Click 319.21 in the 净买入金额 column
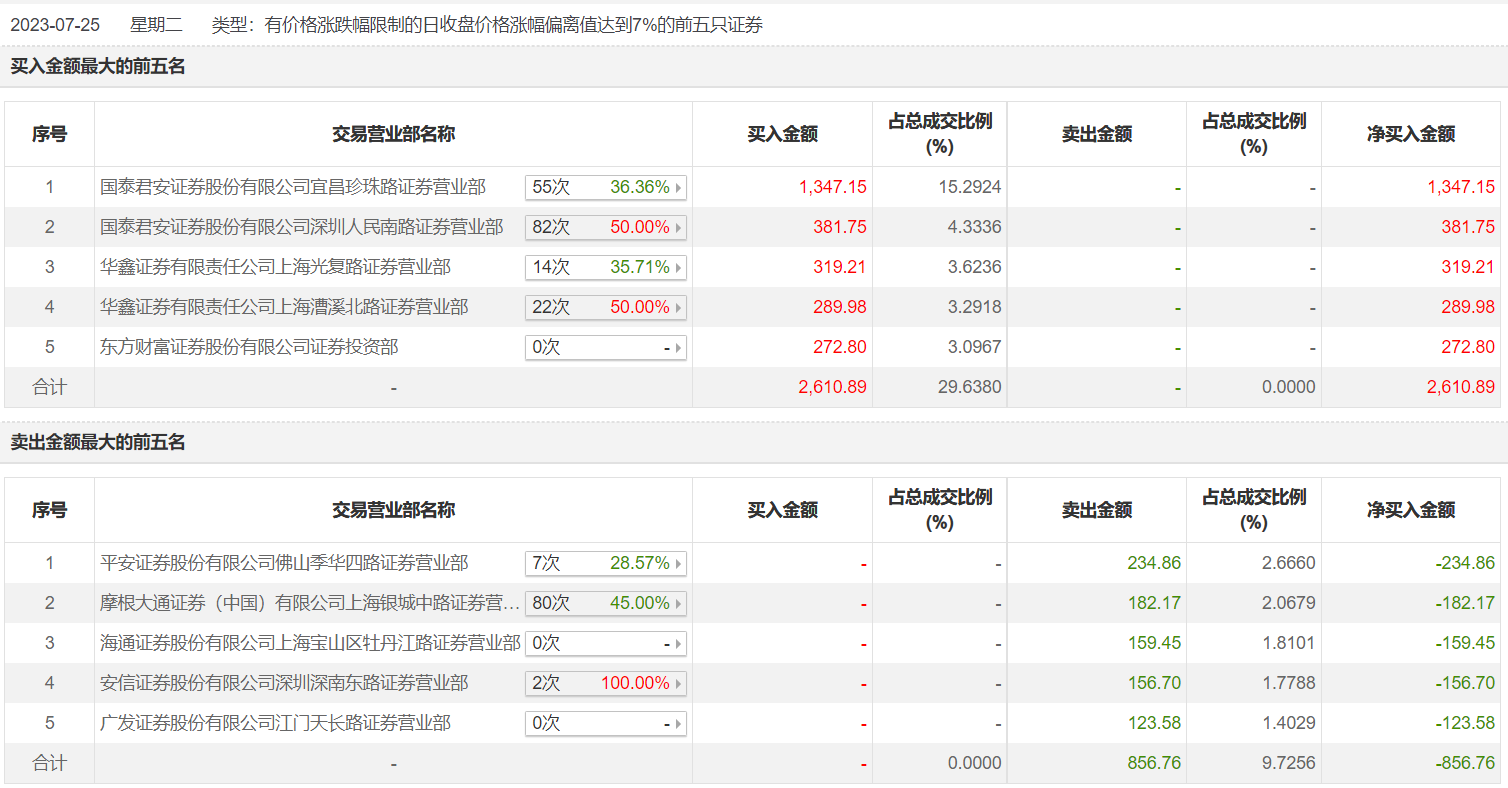1508x788 pixels. pyautogui.click(x=1468, y=267)
